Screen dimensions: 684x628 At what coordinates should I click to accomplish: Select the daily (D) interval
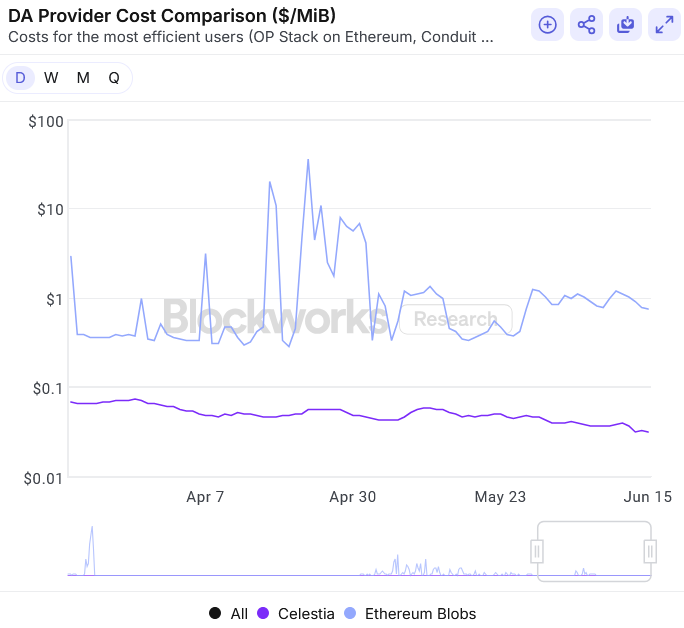20,78
